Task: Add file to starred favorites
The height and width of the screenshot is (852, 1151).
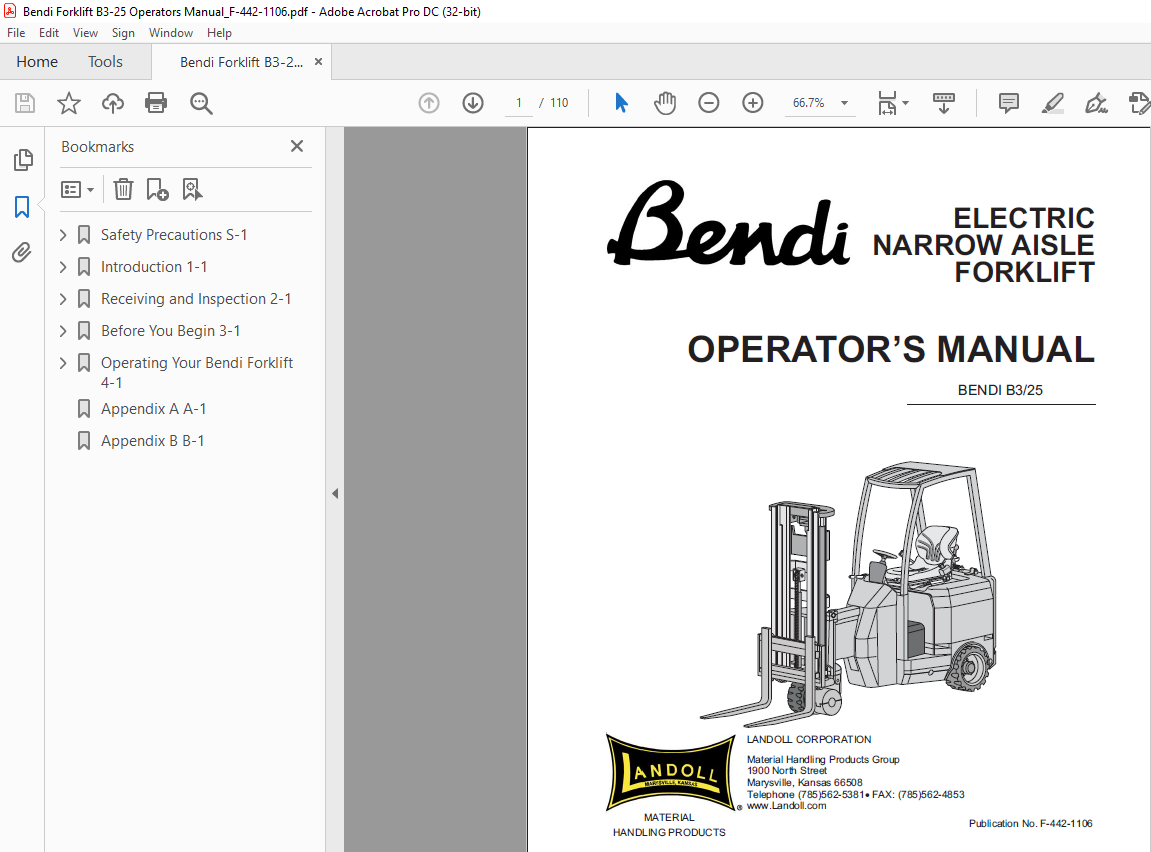Action: coord(69,103)
